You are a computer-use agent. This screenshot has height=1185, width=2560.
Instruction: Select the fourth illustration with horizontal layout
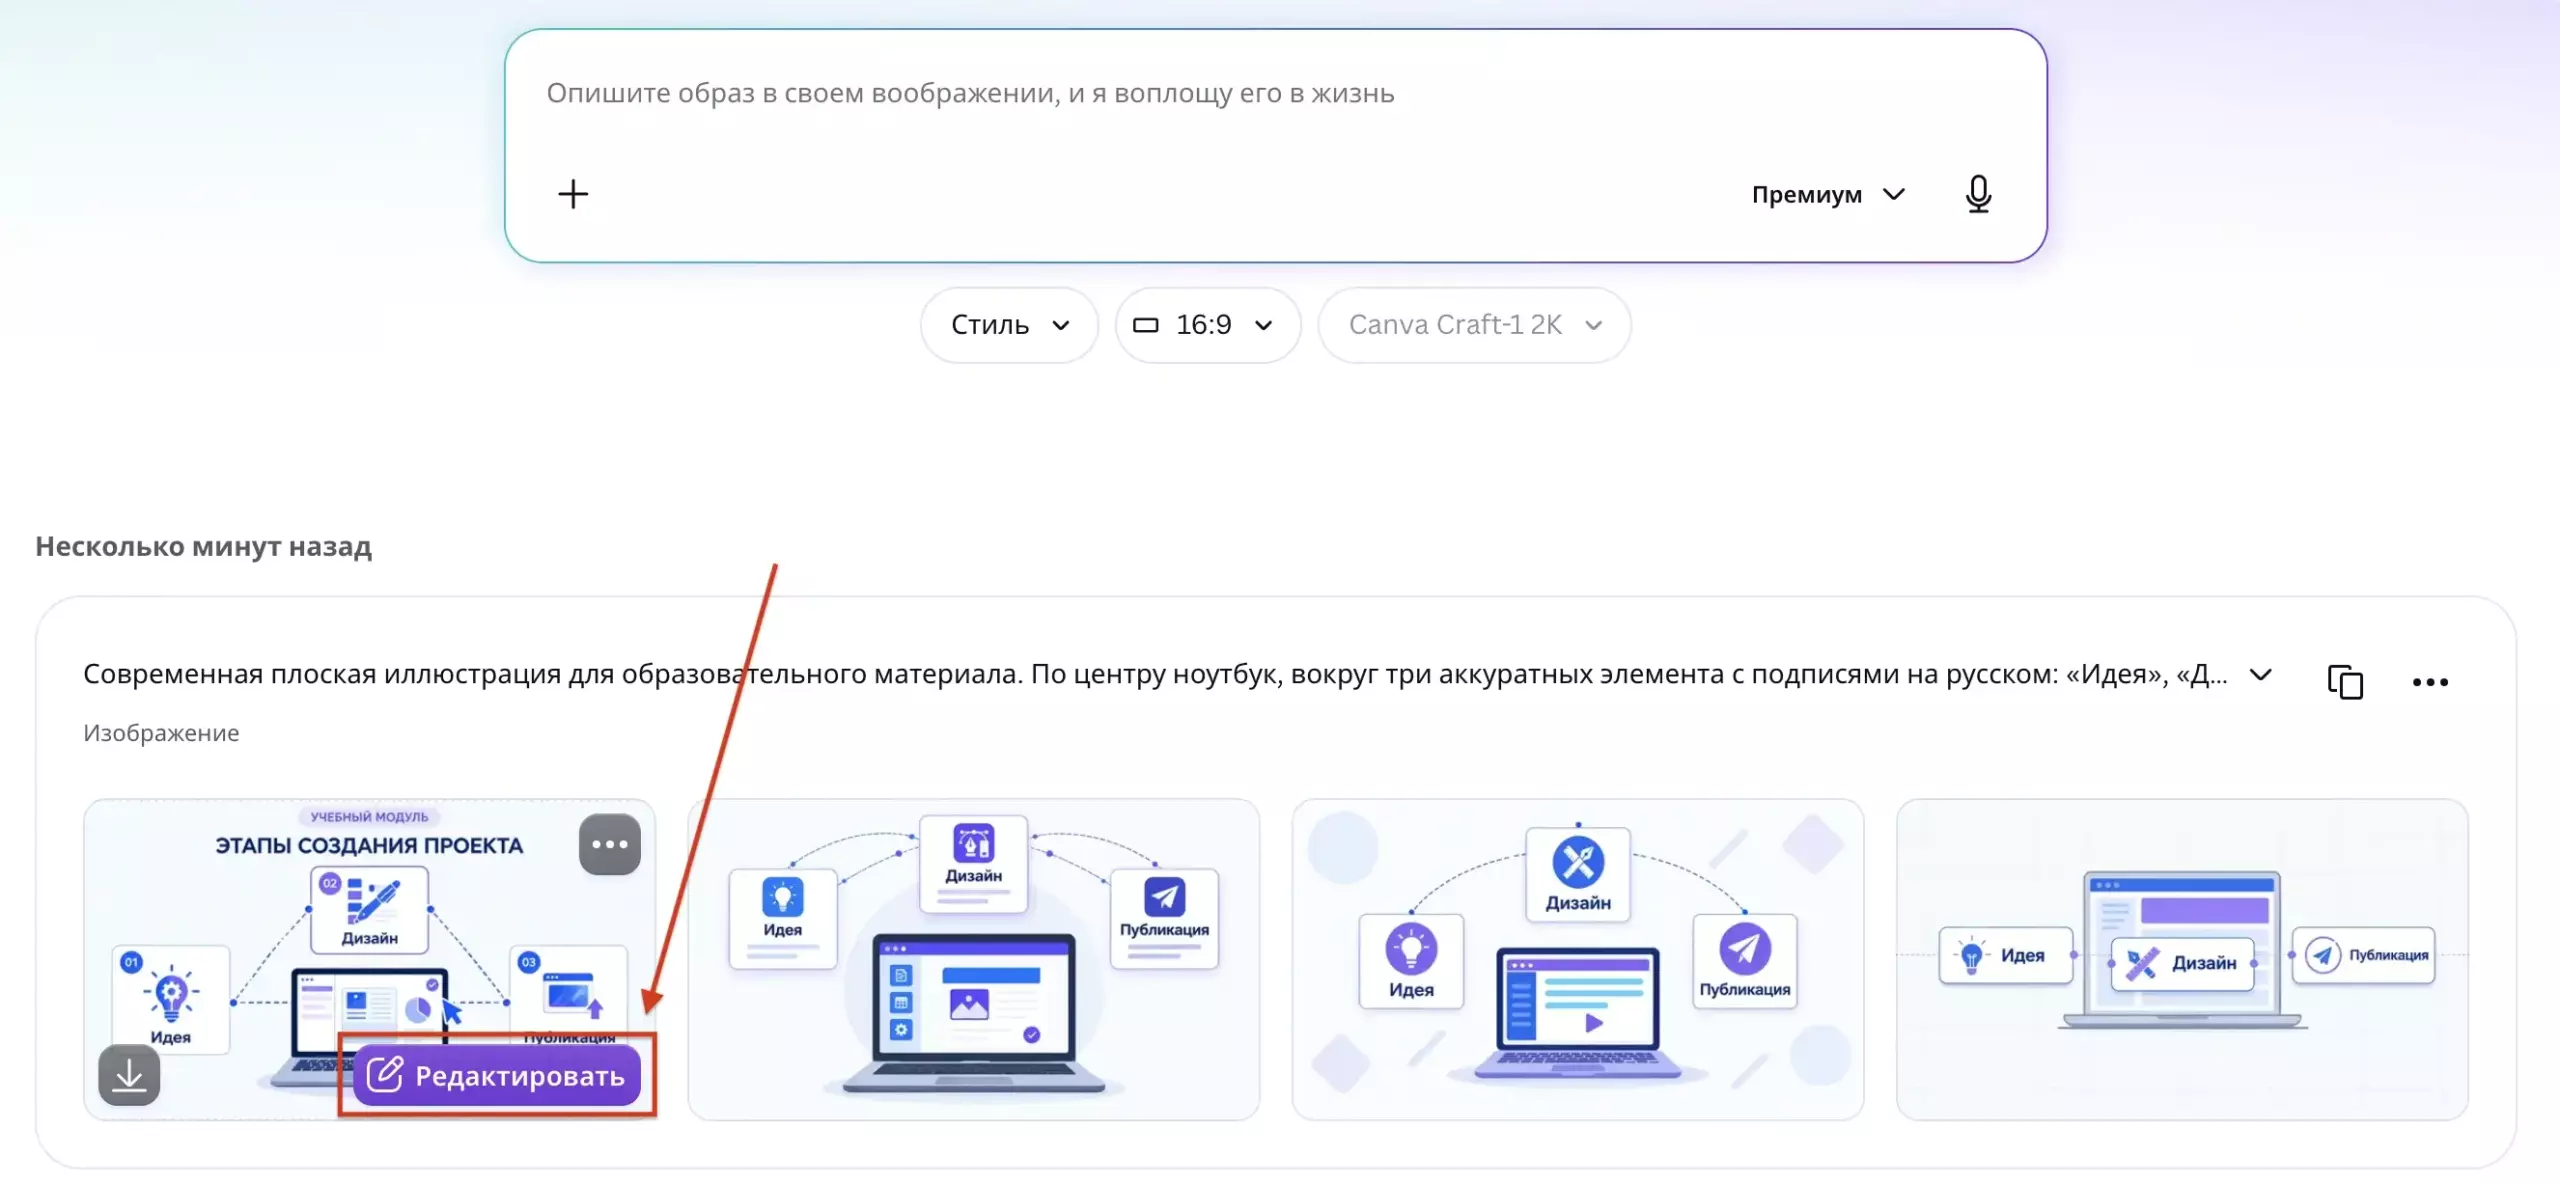point(2182,960)
